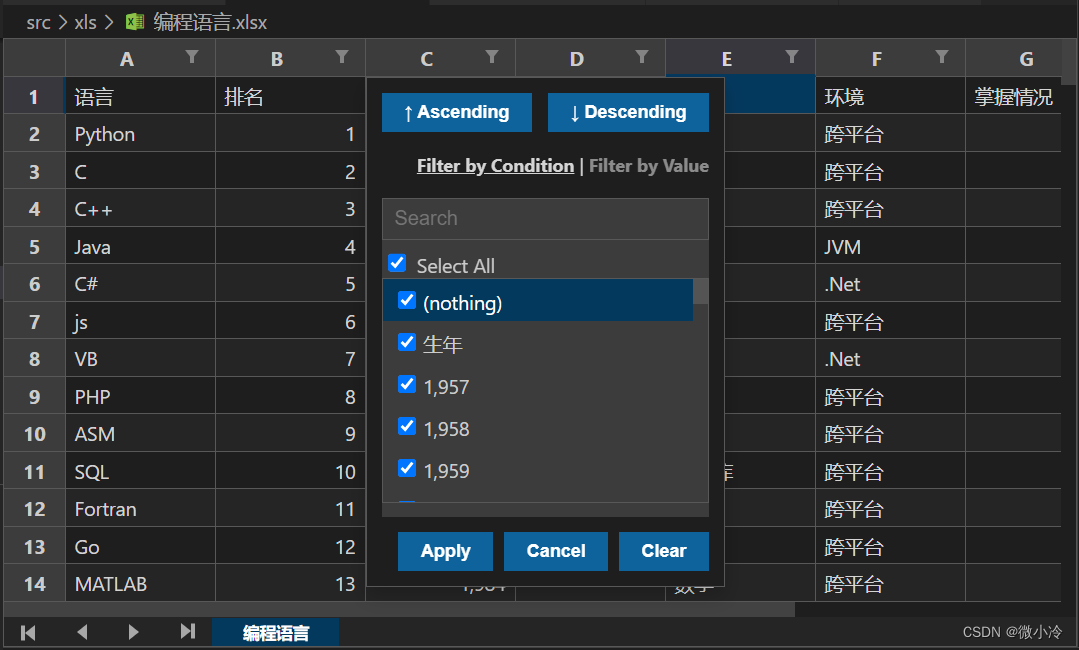Select column A header
The image size is (1079, 650).
[x=140, y=58]
